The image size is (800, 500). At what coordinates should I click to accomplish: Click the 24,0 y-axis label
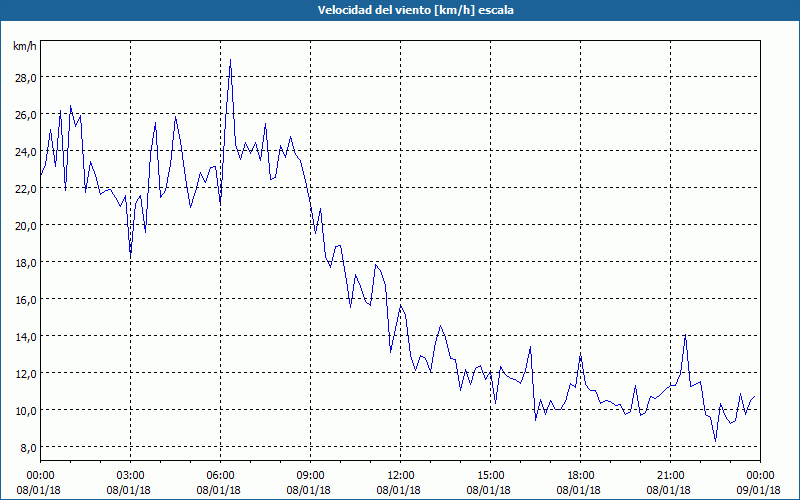point(26,152)
